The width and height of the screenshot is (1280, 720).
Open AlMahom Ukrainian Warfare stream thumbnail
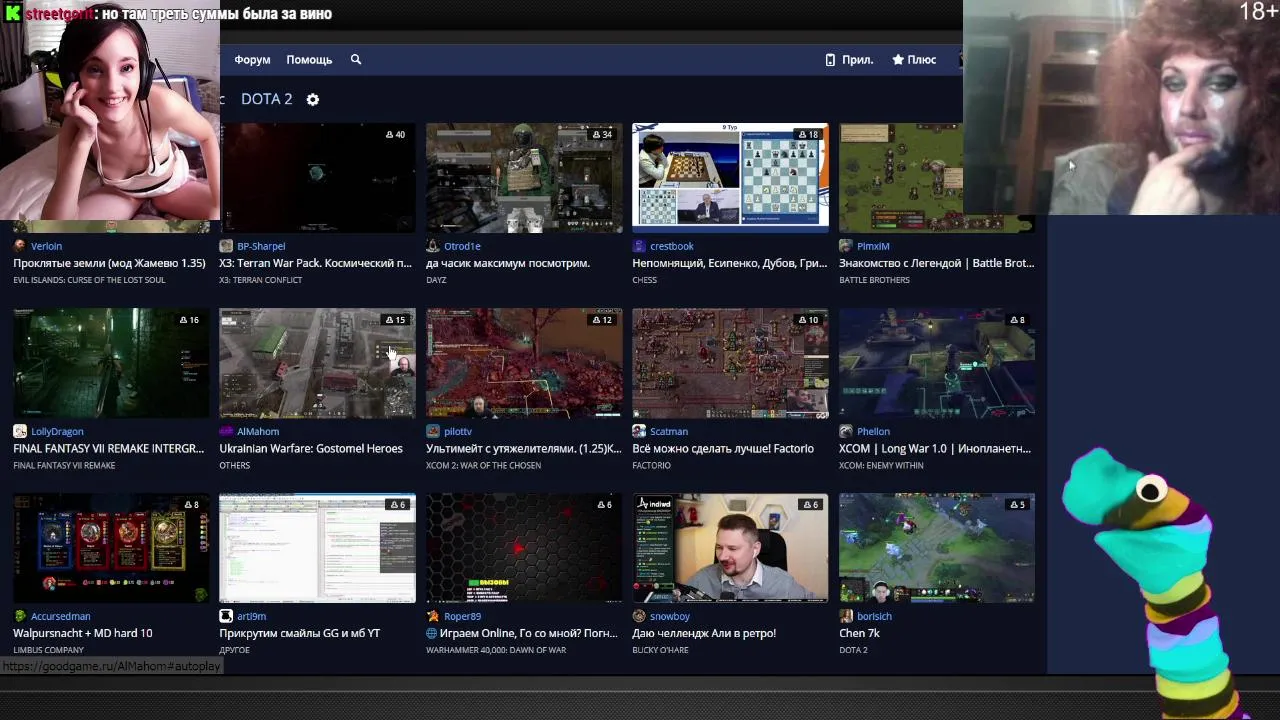317,363
